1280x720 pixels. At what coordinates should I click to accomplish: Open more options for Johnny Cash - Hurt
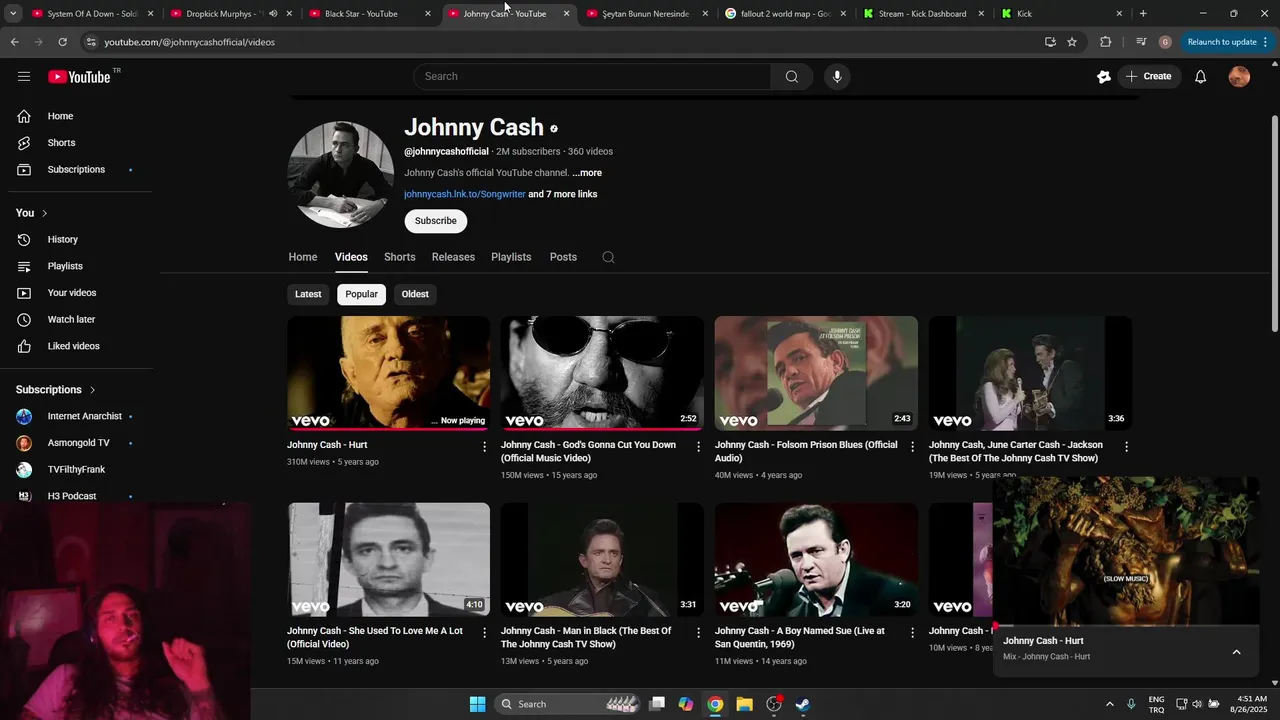pos(485,446)
